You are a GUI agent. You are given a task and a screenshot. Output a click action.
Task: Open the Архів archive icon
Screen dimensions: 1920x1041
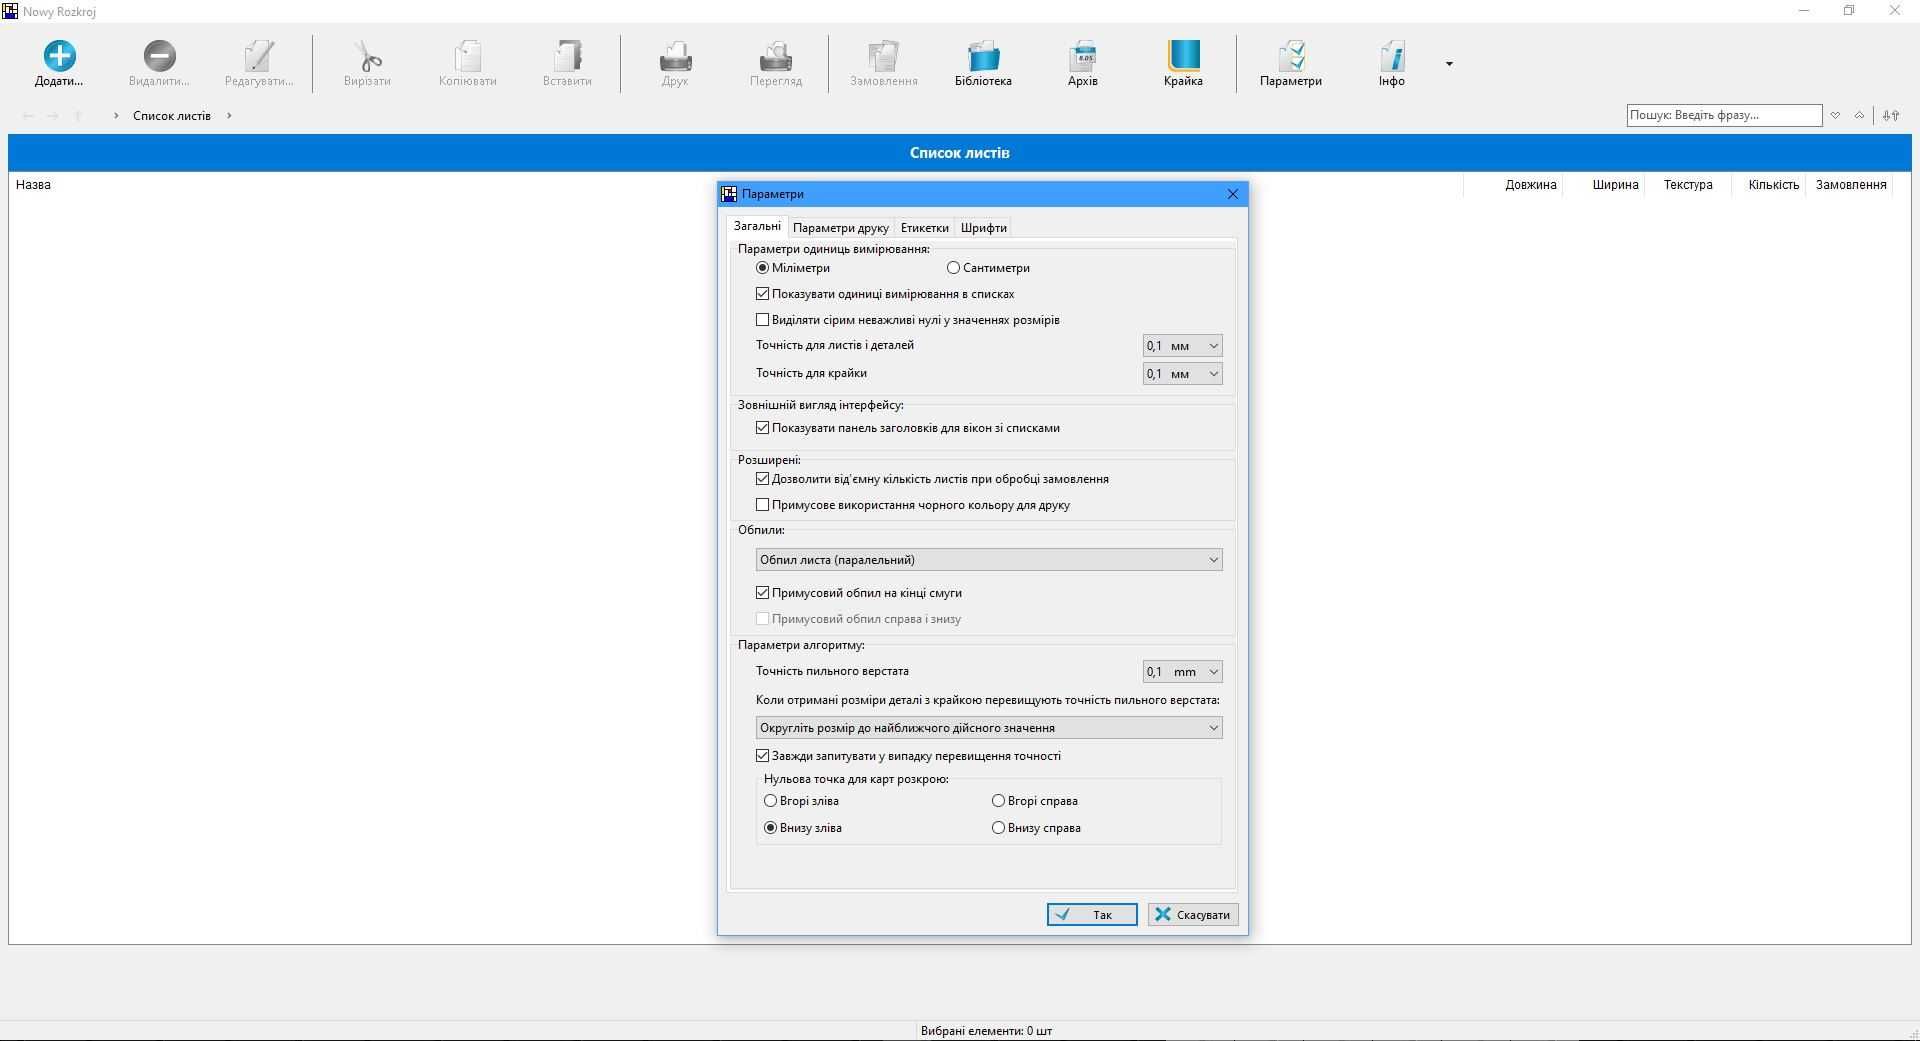[x=1083, y=56]
